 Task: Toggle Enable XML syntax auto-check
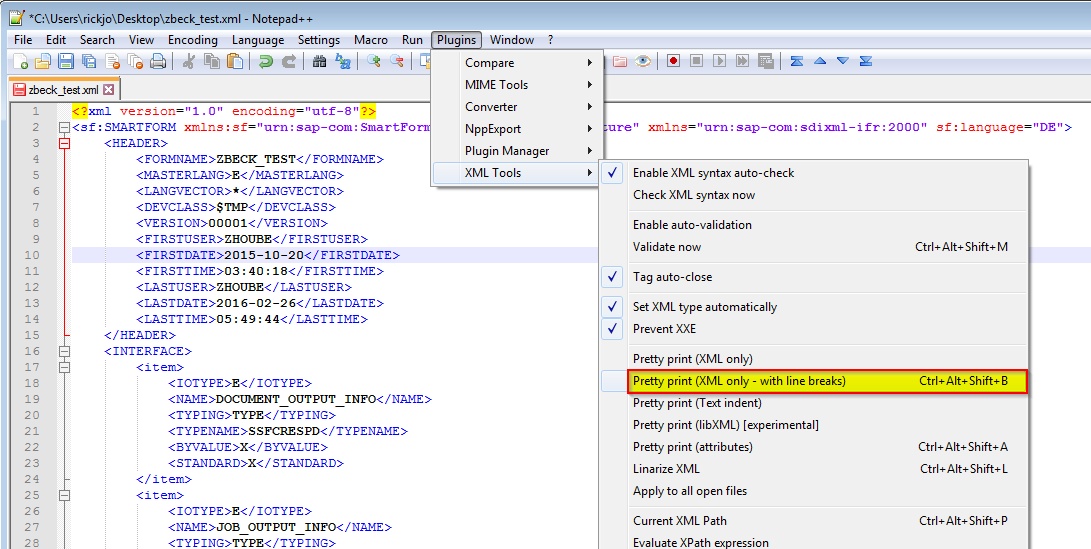point(814,173)
